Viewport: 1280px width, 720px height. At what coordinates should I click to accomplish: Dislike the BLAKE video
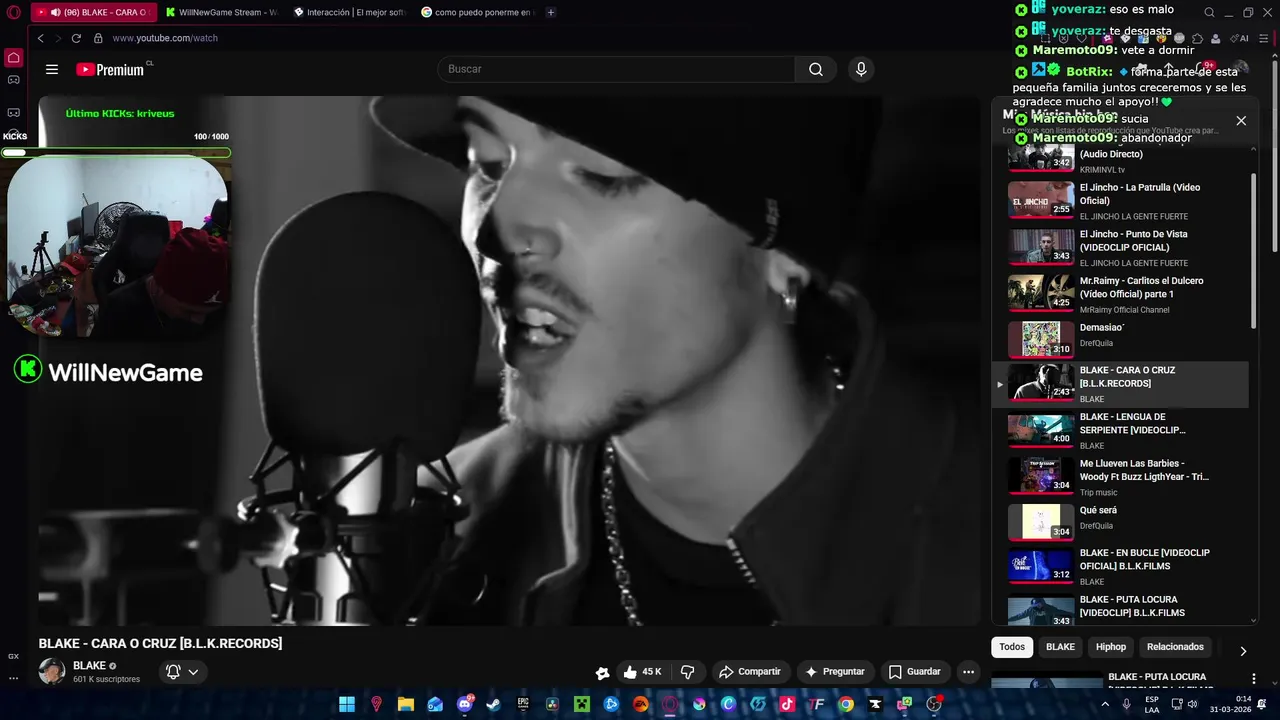pos(687,672)
